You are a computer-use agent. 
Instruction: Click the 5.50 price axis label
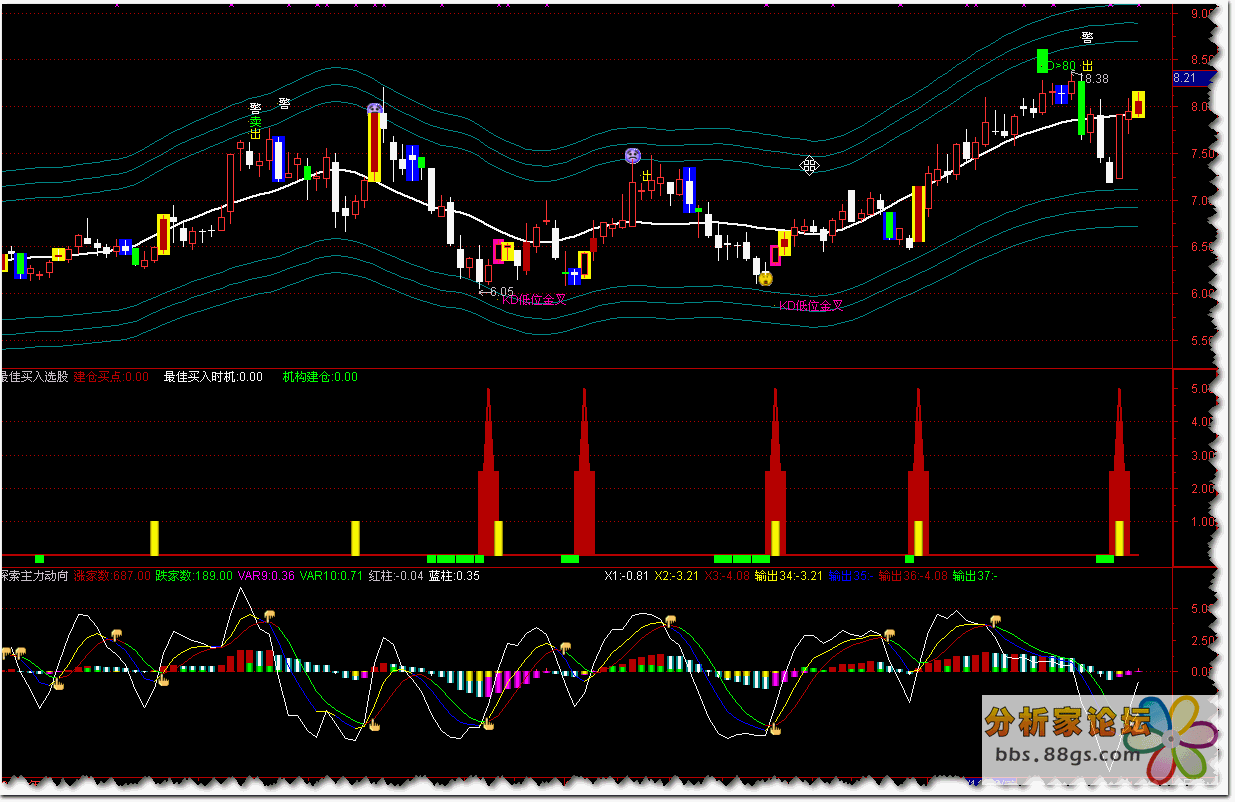pos(1200,341)
